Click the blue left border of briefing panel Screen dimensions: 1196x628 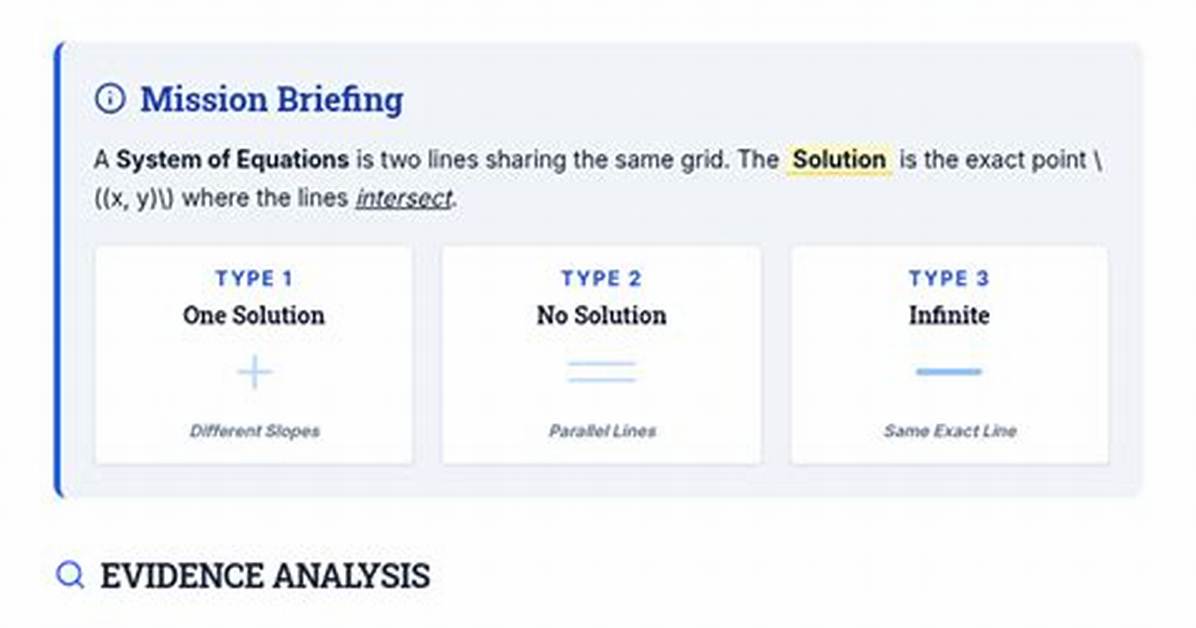tap(58, 269)
